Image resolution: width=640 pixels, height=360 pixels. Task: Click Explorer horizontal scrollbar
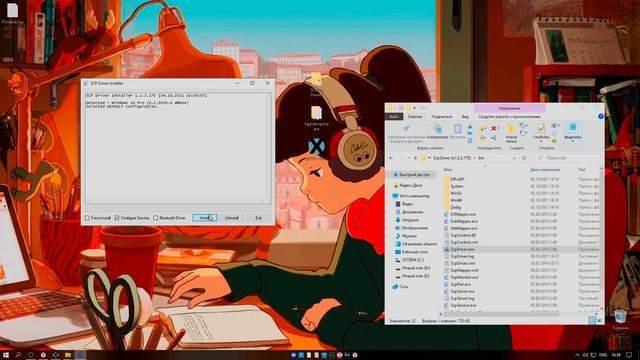(x=500, y=314)
